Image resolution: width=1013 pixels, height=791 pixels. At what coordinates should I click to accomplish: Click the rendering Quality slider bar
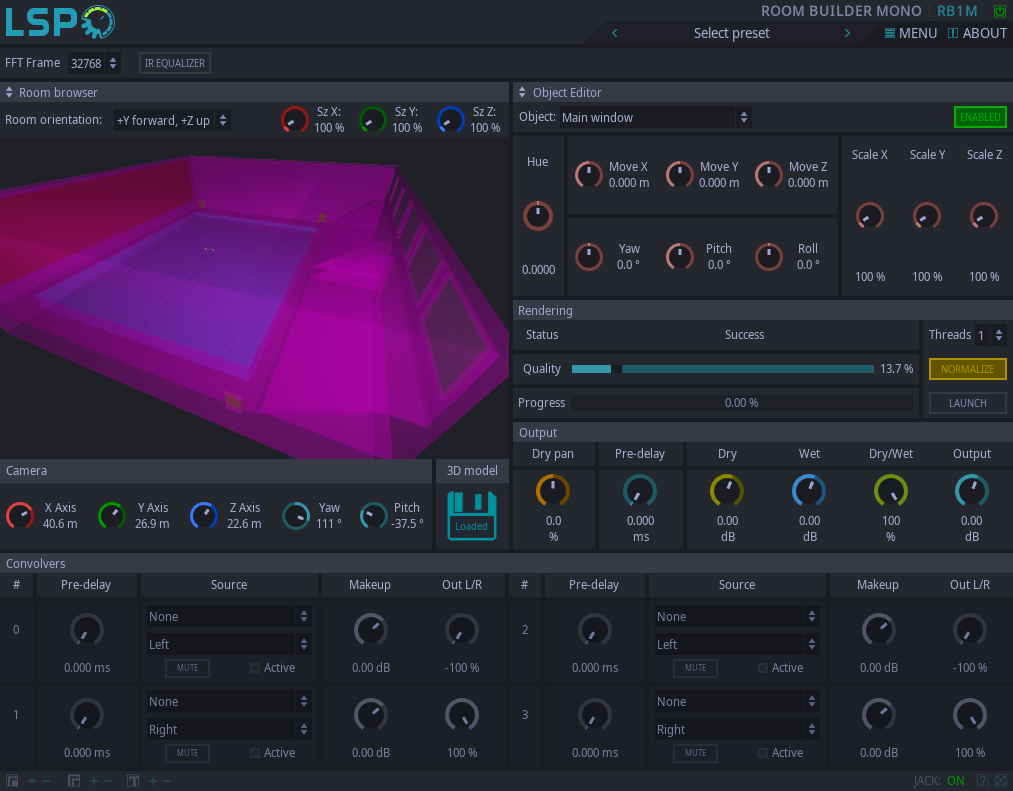(722, 369)
